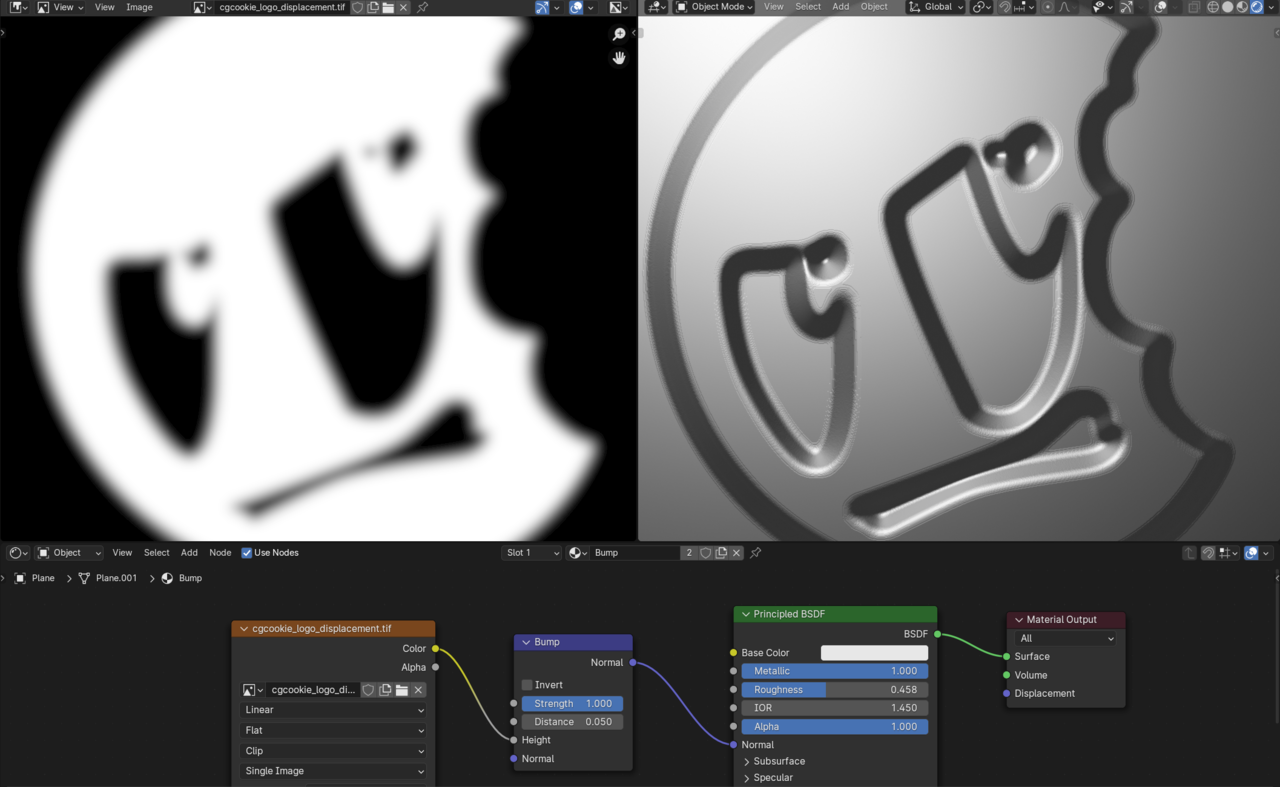Toggle proportional editing in 3D viewport
This screenshot has width=1280, height=787.
pyautogui.click(x=1047, y=7)
